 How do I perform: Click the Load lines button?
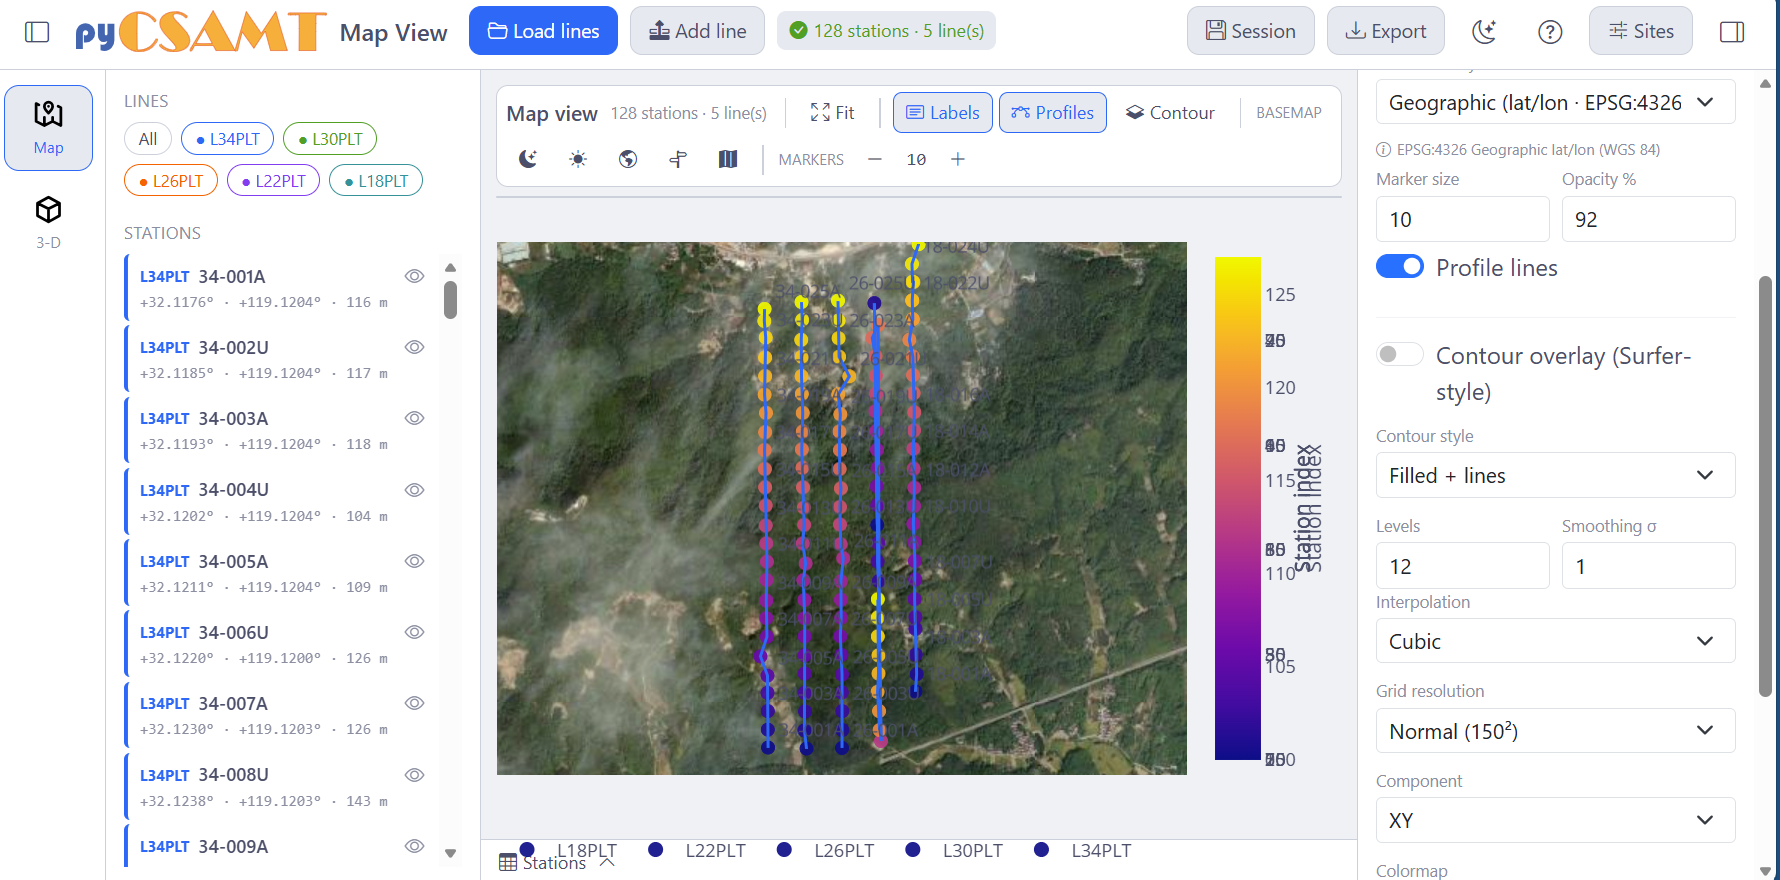543,31
